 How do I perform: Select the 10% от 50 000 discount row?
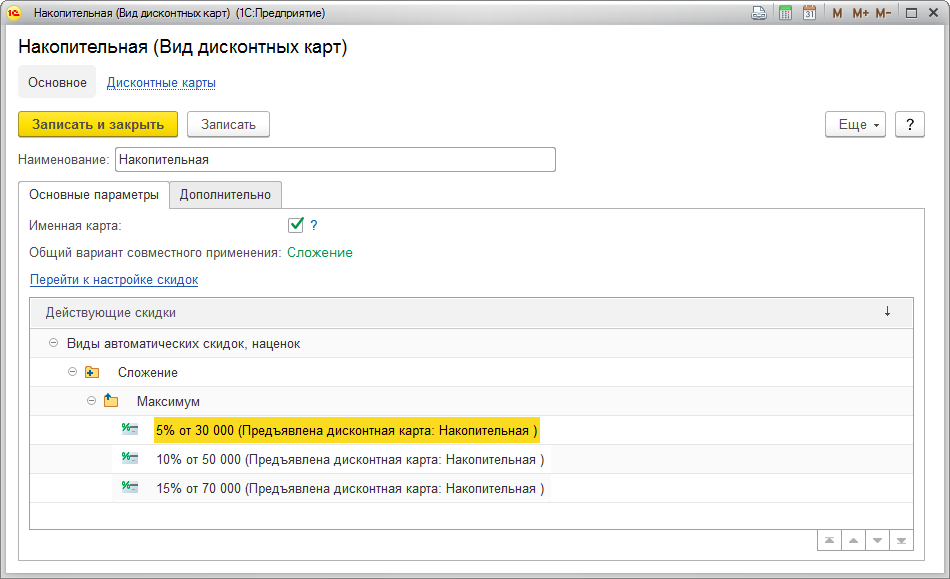(350, 460)
